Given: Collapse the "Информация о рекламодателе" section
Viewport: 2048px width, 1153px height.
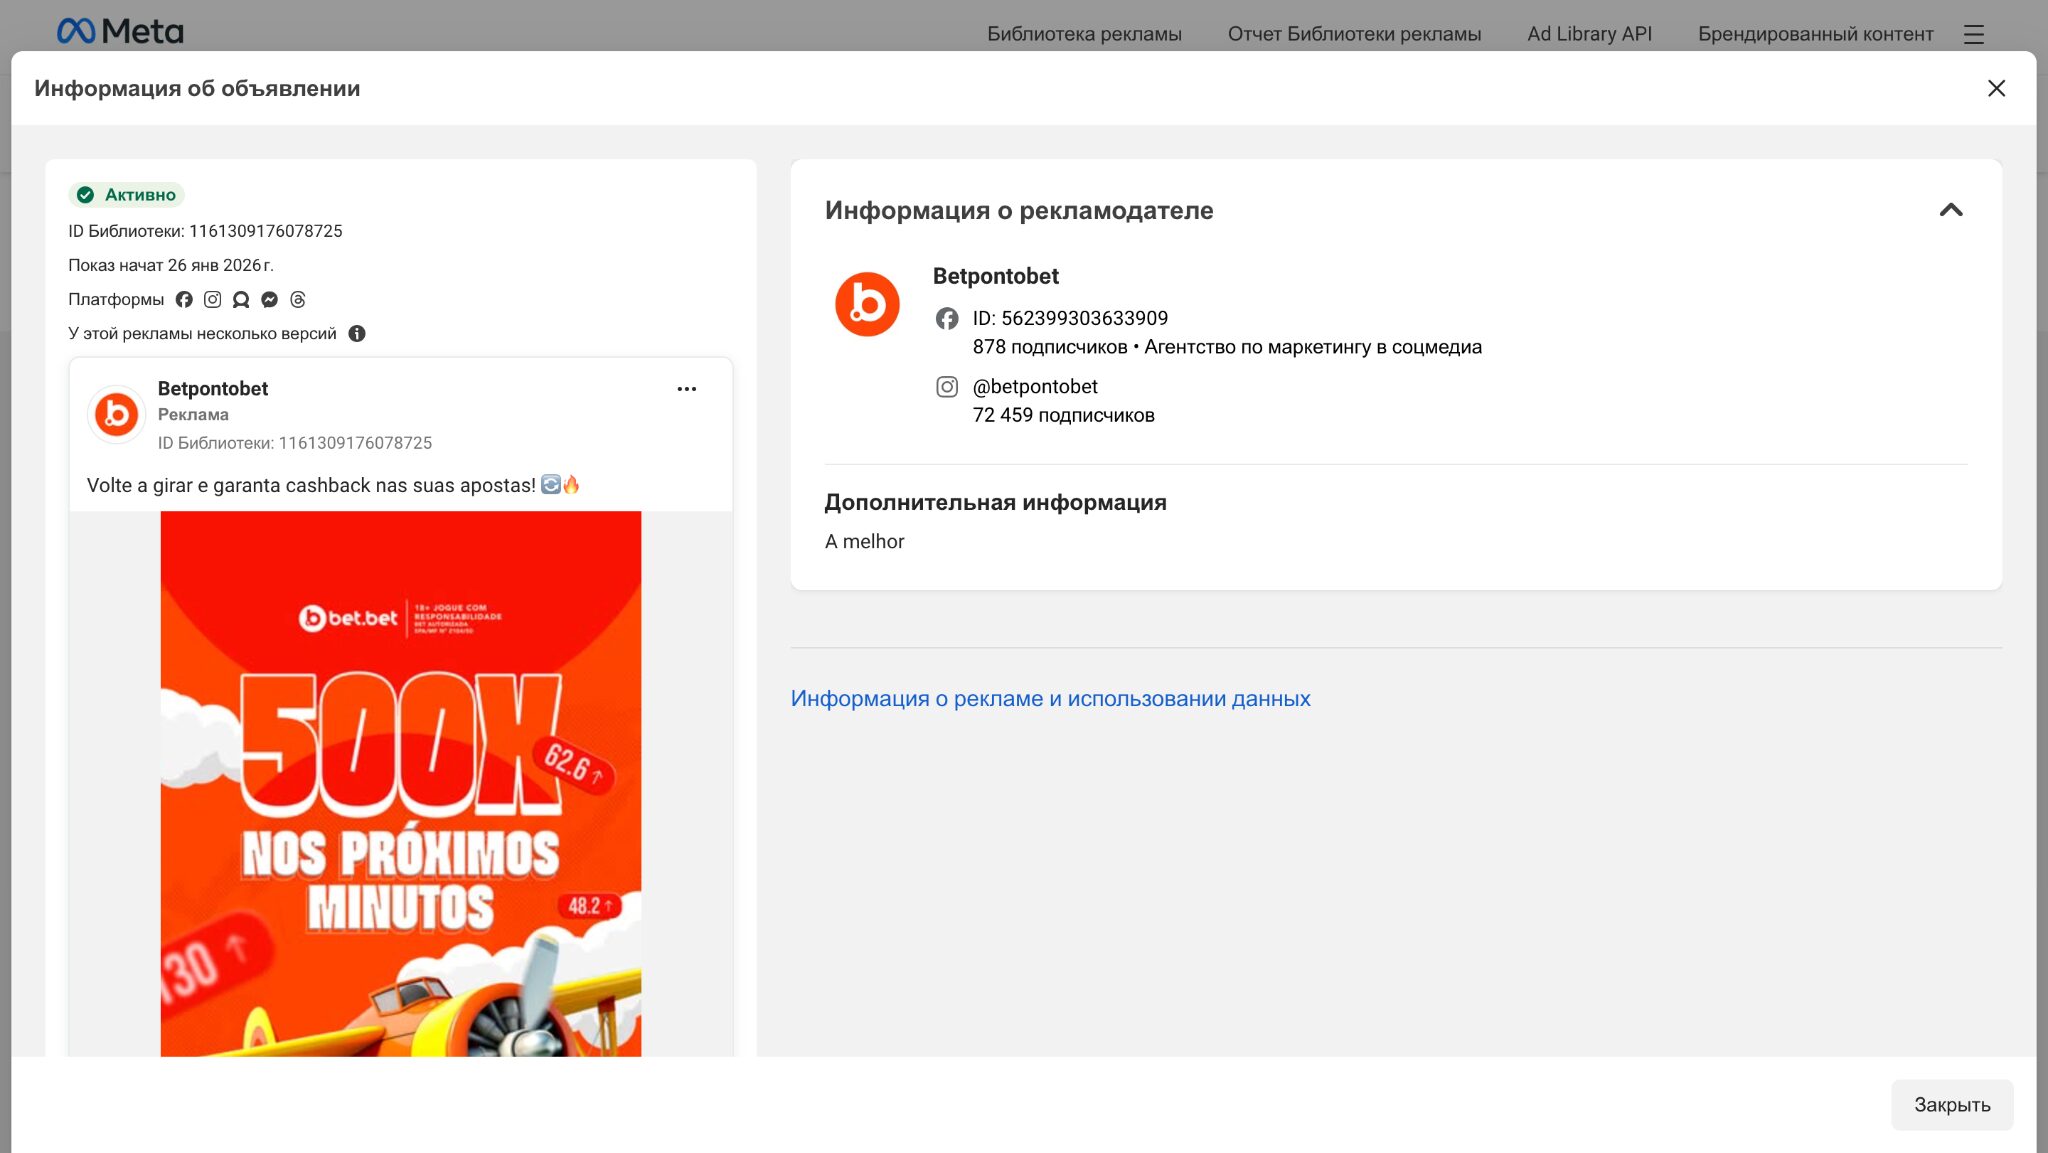Looking at the screenshot, I should (1950, 211).
